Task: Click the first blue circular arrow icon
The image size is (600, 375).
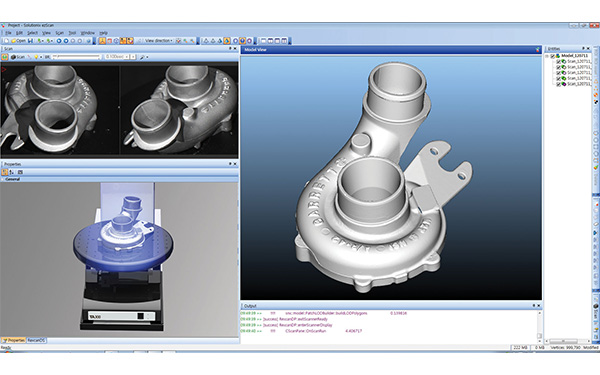Action: 59,41
